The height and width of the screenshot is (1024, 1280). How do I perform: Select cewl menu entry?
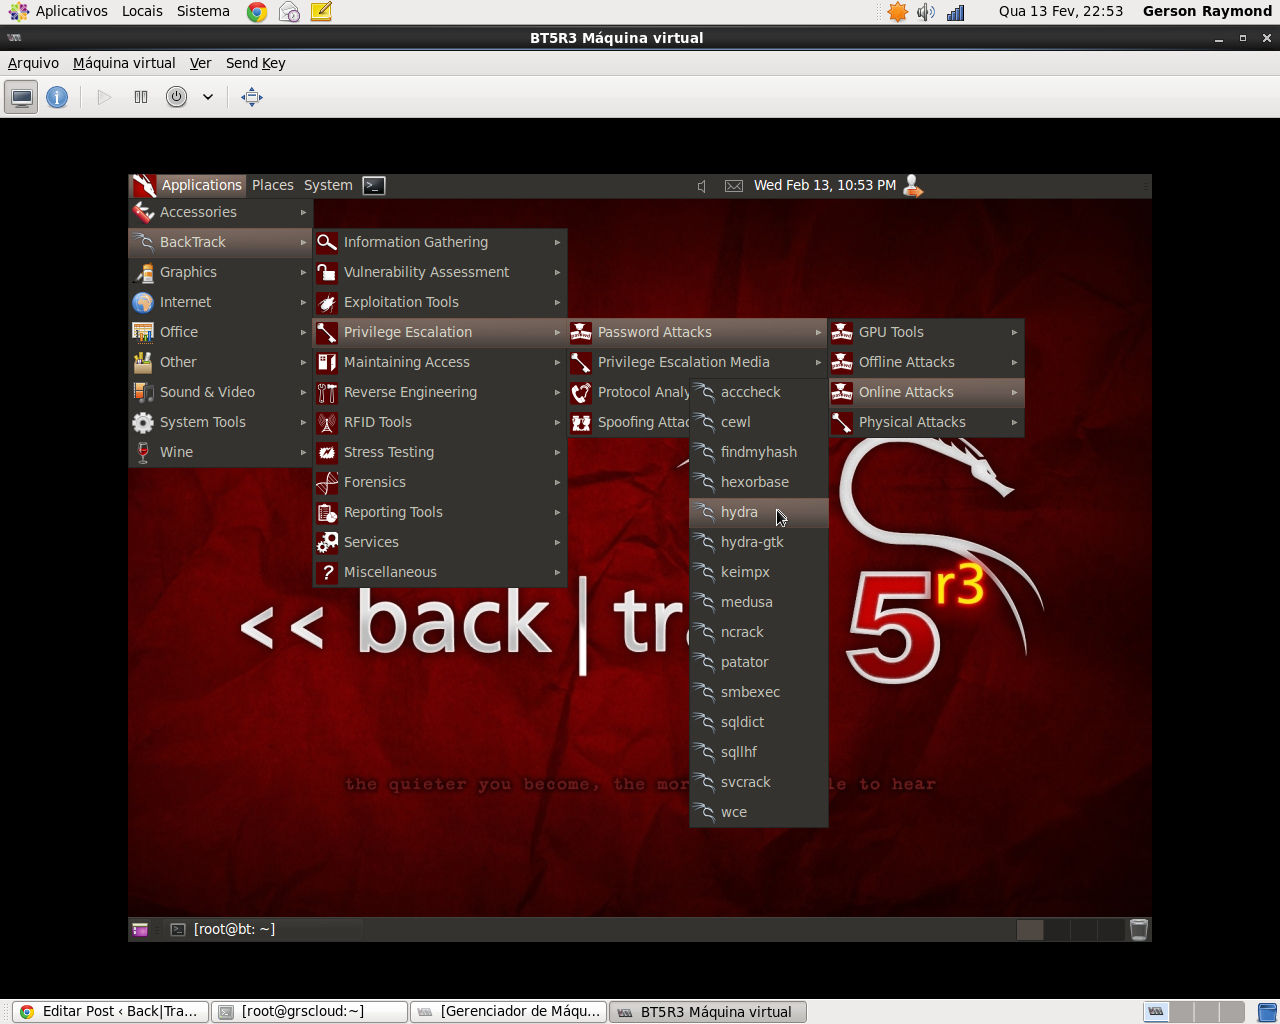[x=759, y=422]
